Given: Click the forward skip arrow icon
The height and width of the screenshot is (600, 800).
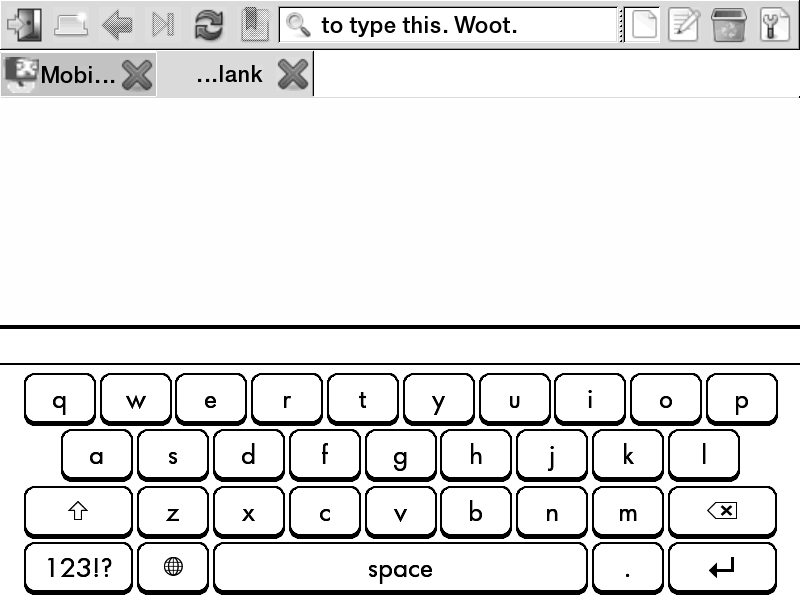Looking at the screenshot, I should (163, 24).
